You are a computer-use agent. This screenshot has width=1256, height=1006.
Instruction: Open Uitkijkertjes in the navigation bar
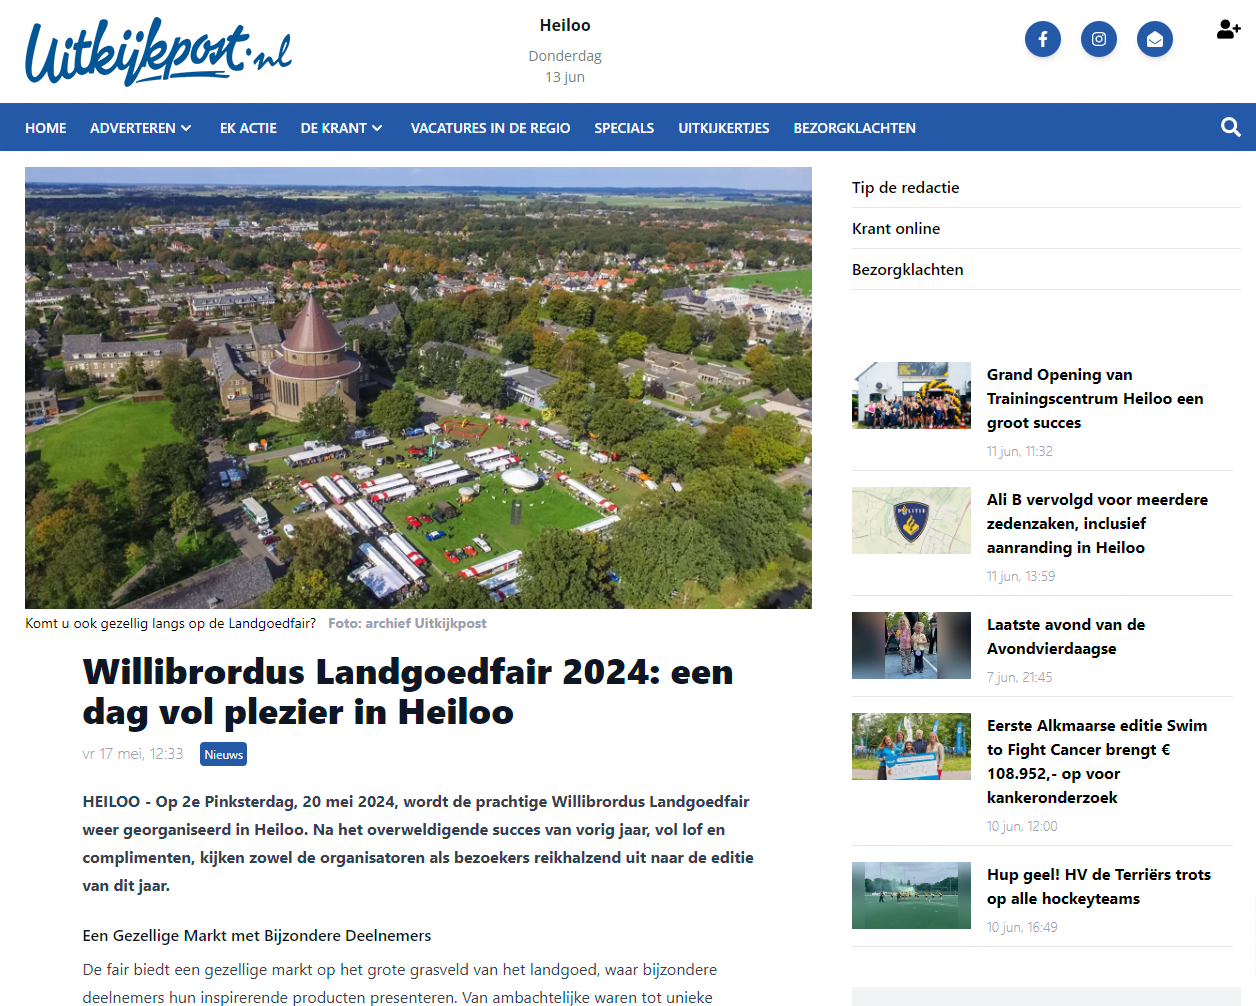pos(724,128)
